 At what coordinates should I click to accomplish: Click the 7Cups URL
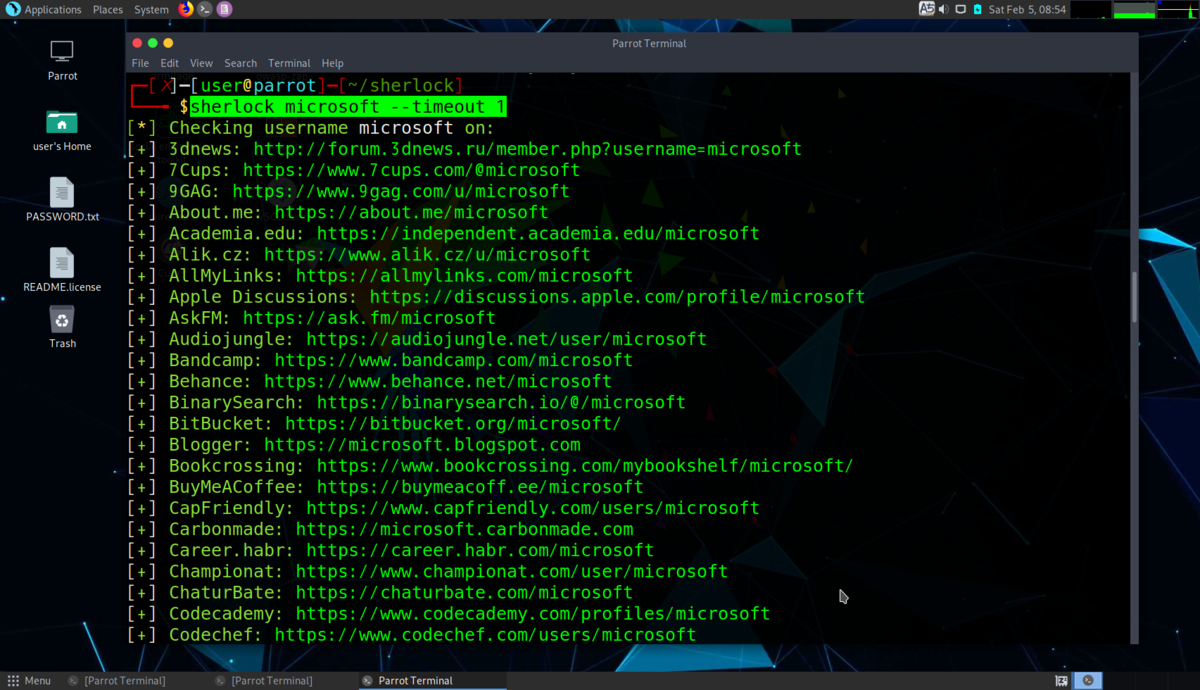pyautogui.click(x=411, y=170)
